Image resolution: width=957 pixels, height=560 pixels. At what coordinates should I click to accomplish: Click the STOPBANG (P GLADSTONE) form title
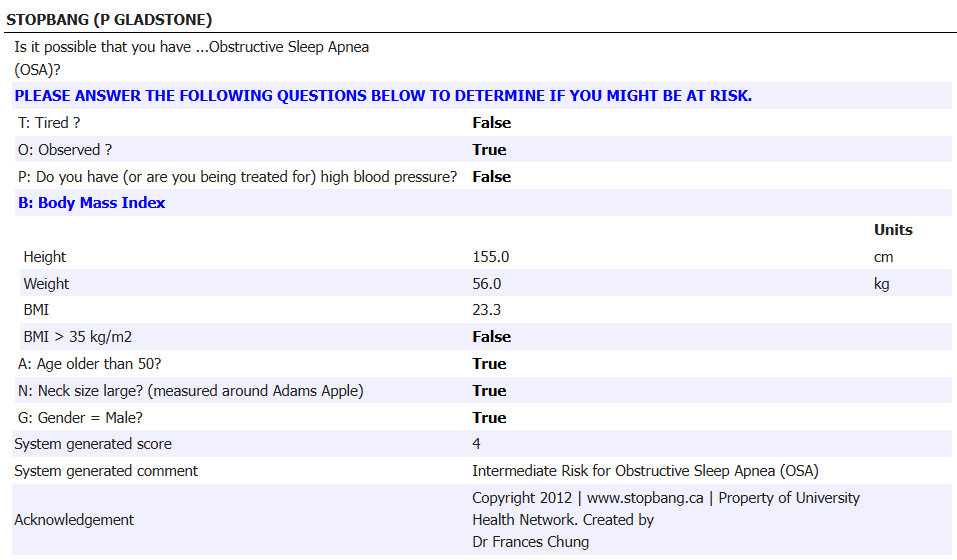click(x=109, y=20)
